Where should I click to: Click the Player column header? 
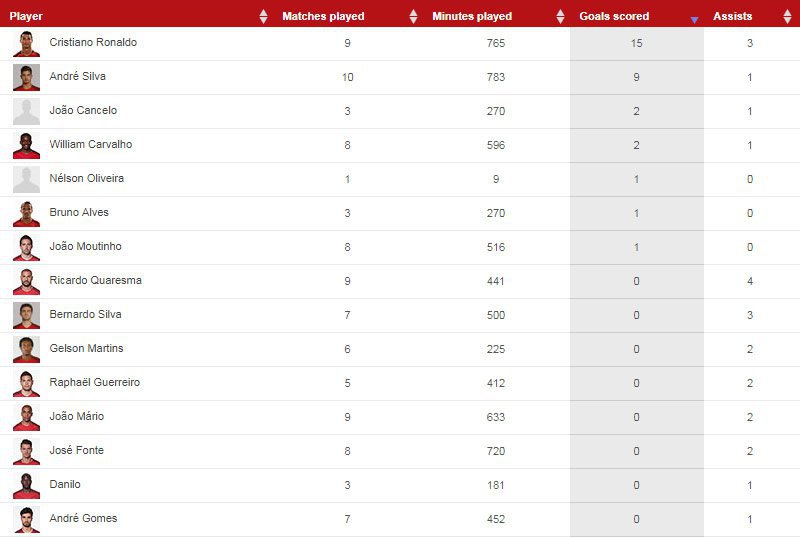click(x=26, y=16)
